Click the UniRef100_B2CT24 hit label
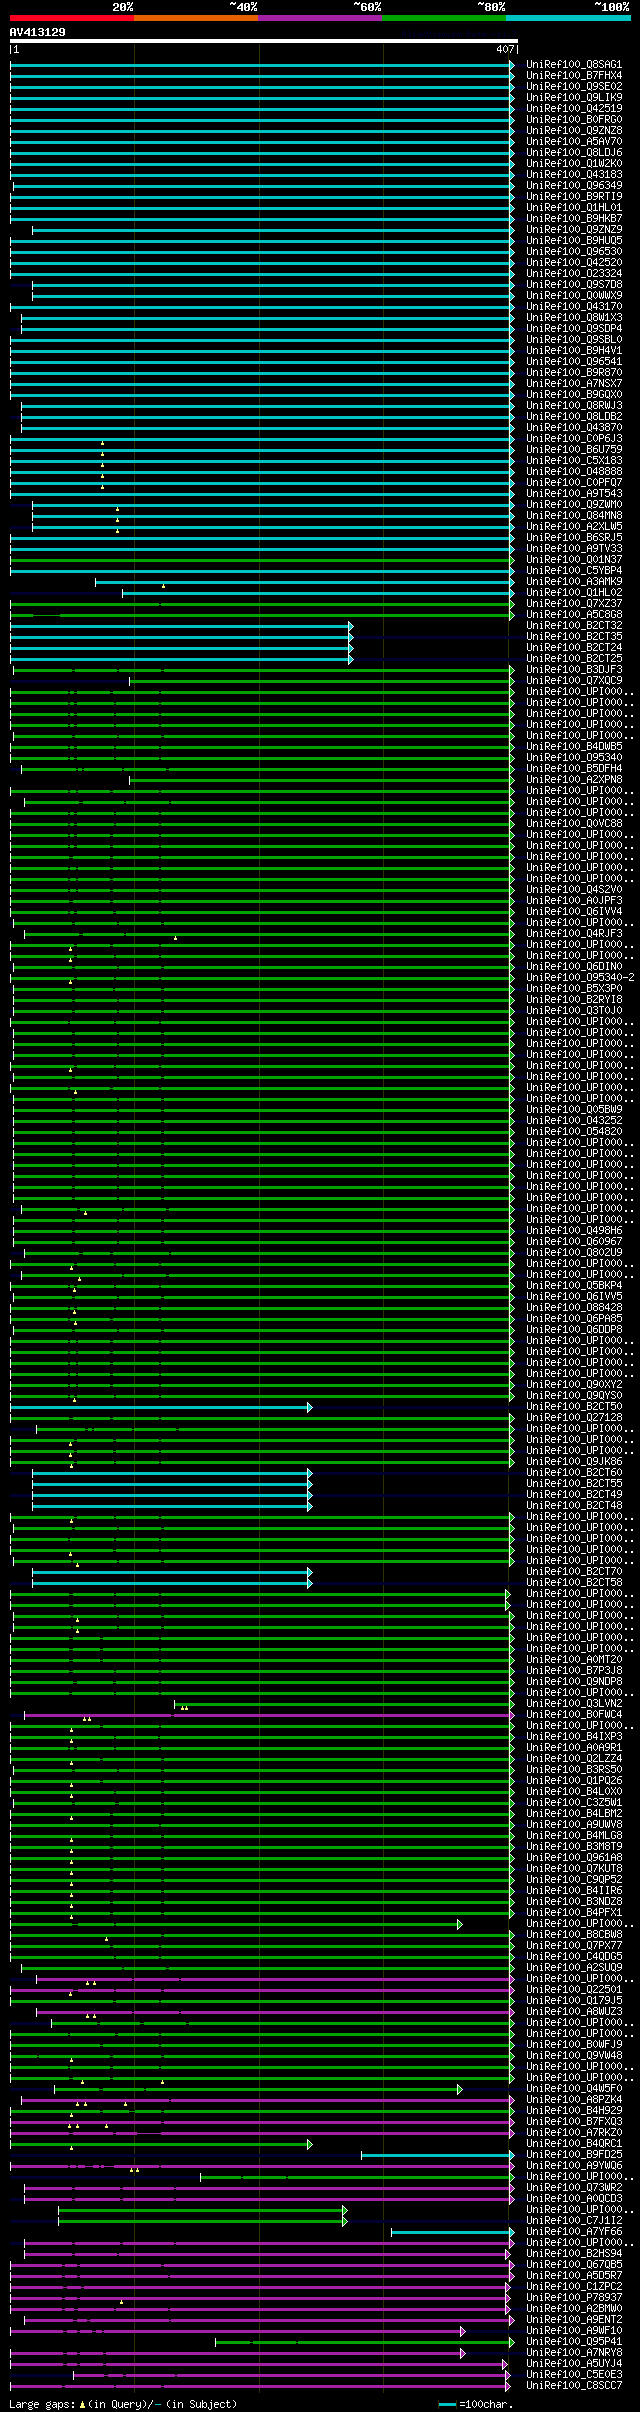Image resolution: width=640 pixels, height=2412 pixels. (574, 648)
